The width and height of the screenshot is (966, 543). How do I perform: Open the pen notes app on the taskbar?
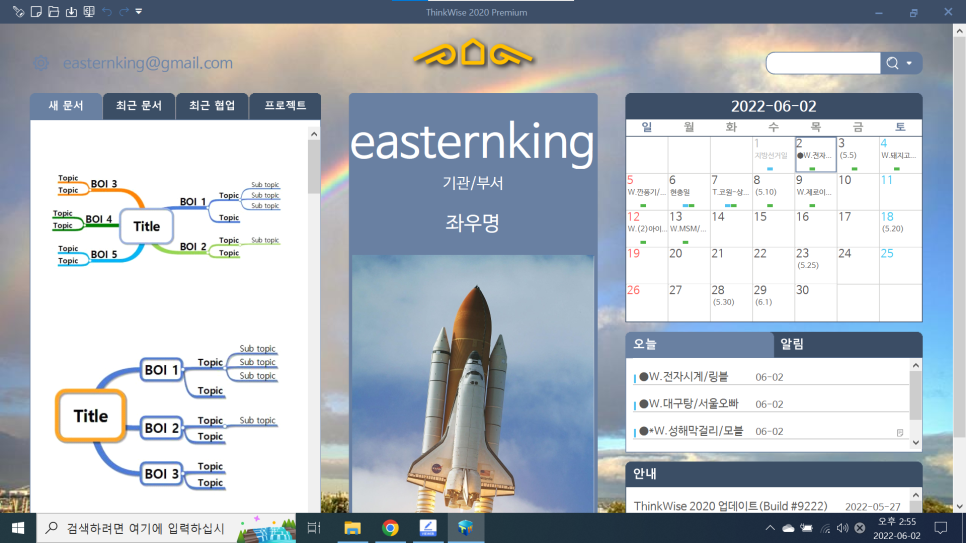428,528
